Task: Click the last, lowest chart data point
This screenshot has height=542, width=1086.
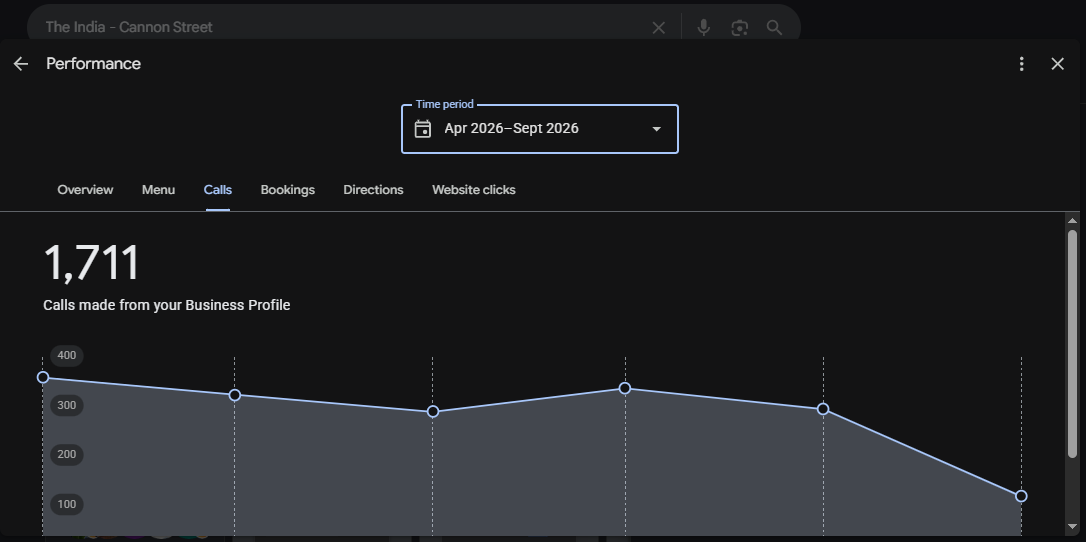Action: click(x=1021, y=496)
